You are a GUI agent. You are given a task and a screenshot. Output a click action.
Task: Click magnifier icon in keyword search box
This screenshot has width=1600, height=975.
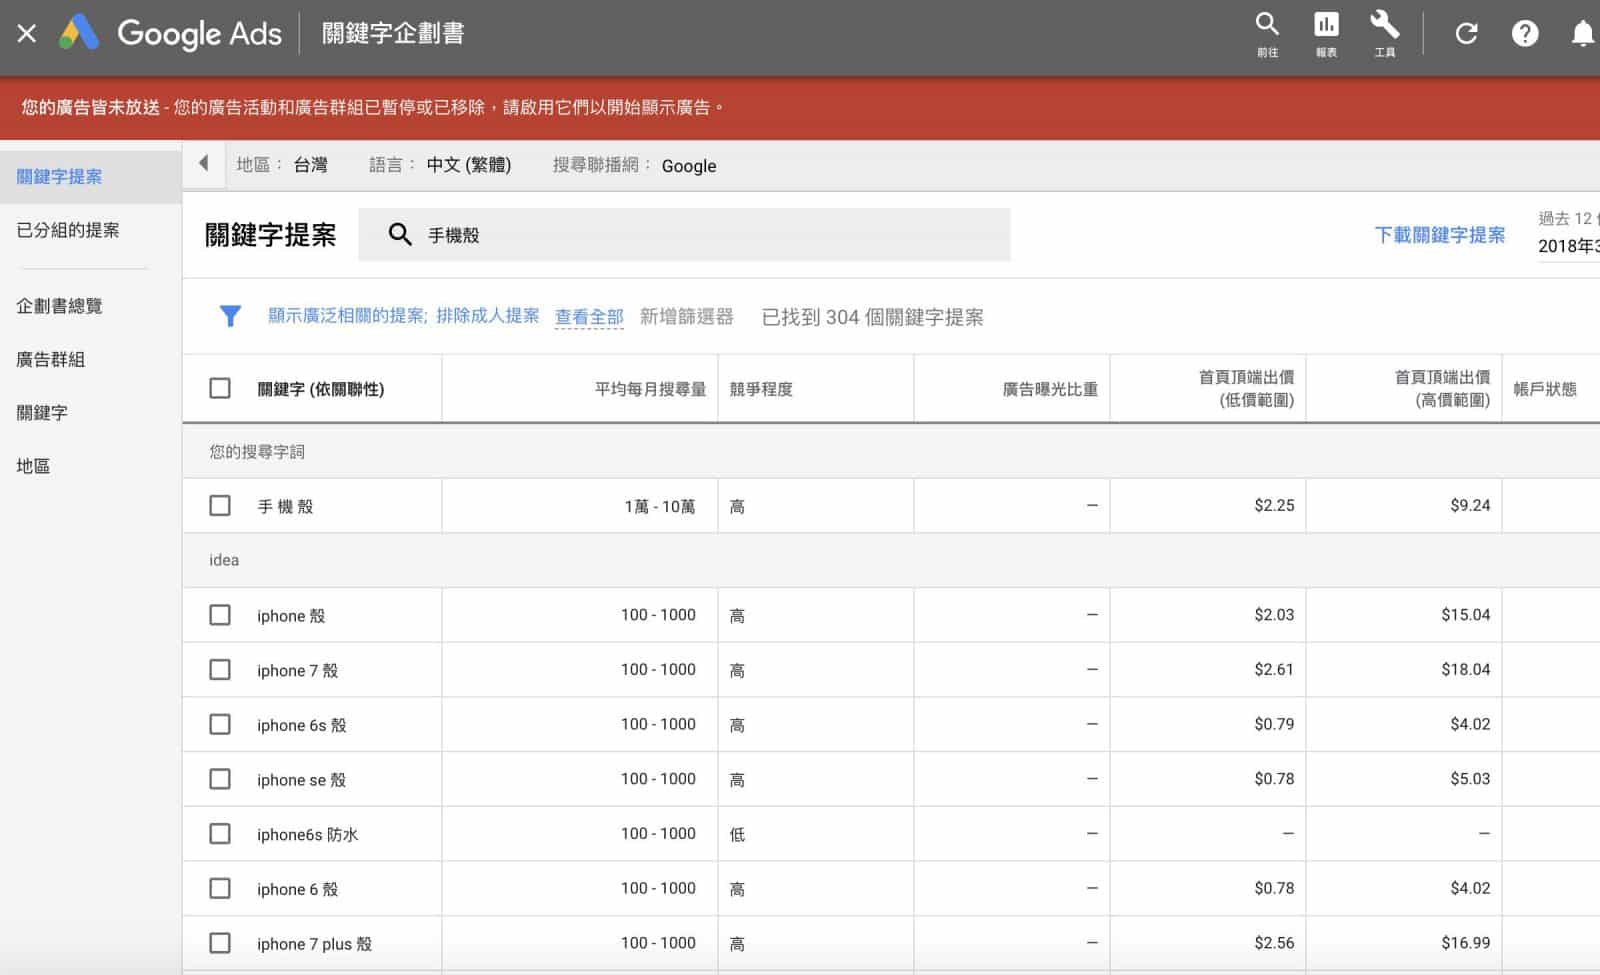click(400, 235)
